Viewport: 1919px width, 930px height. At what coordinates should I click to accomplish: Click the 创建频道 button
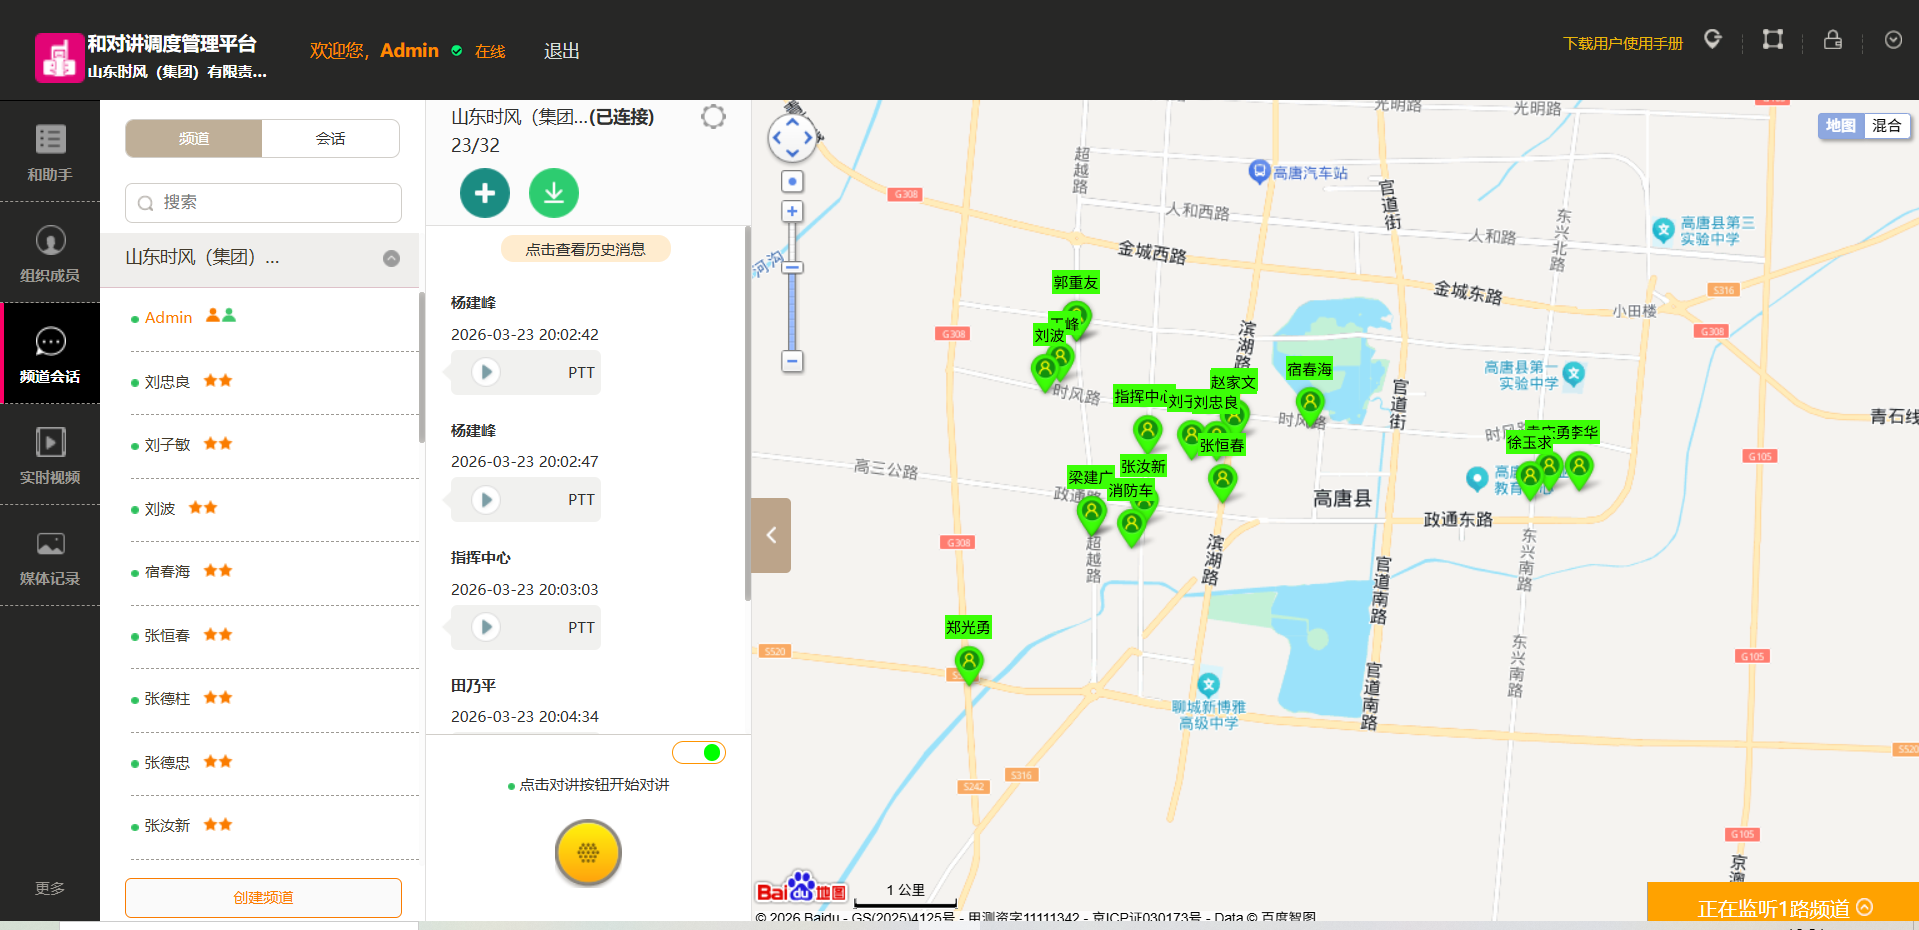coord(263,897)
